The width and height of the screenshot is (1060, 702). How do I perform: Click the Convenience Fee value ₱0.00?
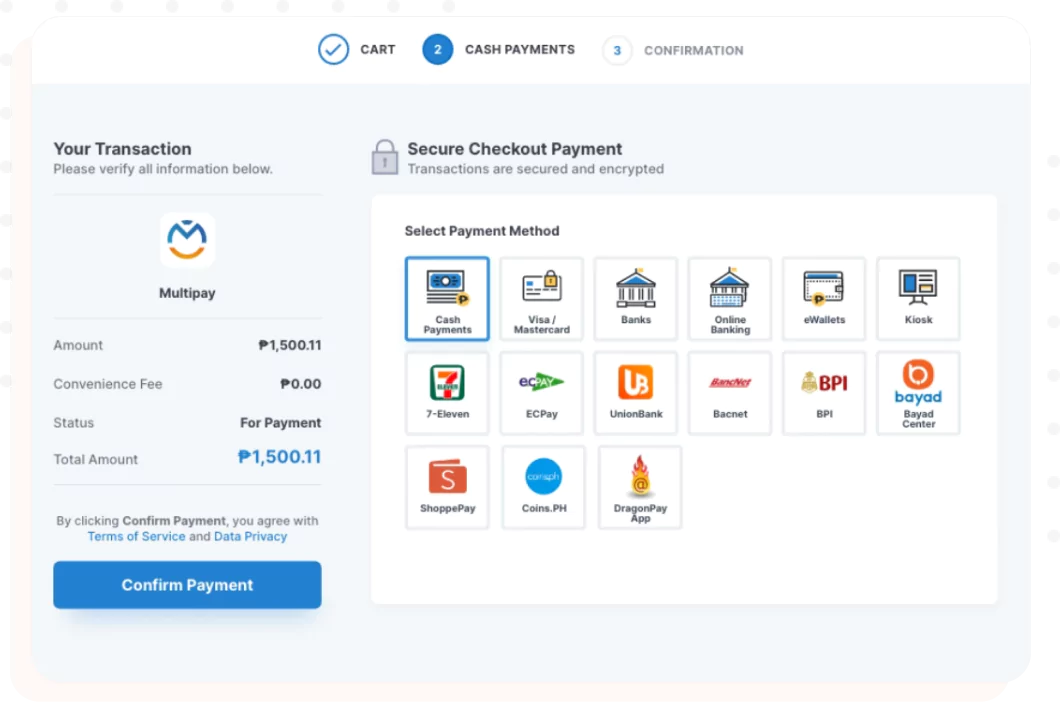pyautogui.click(x=301, y=384)
